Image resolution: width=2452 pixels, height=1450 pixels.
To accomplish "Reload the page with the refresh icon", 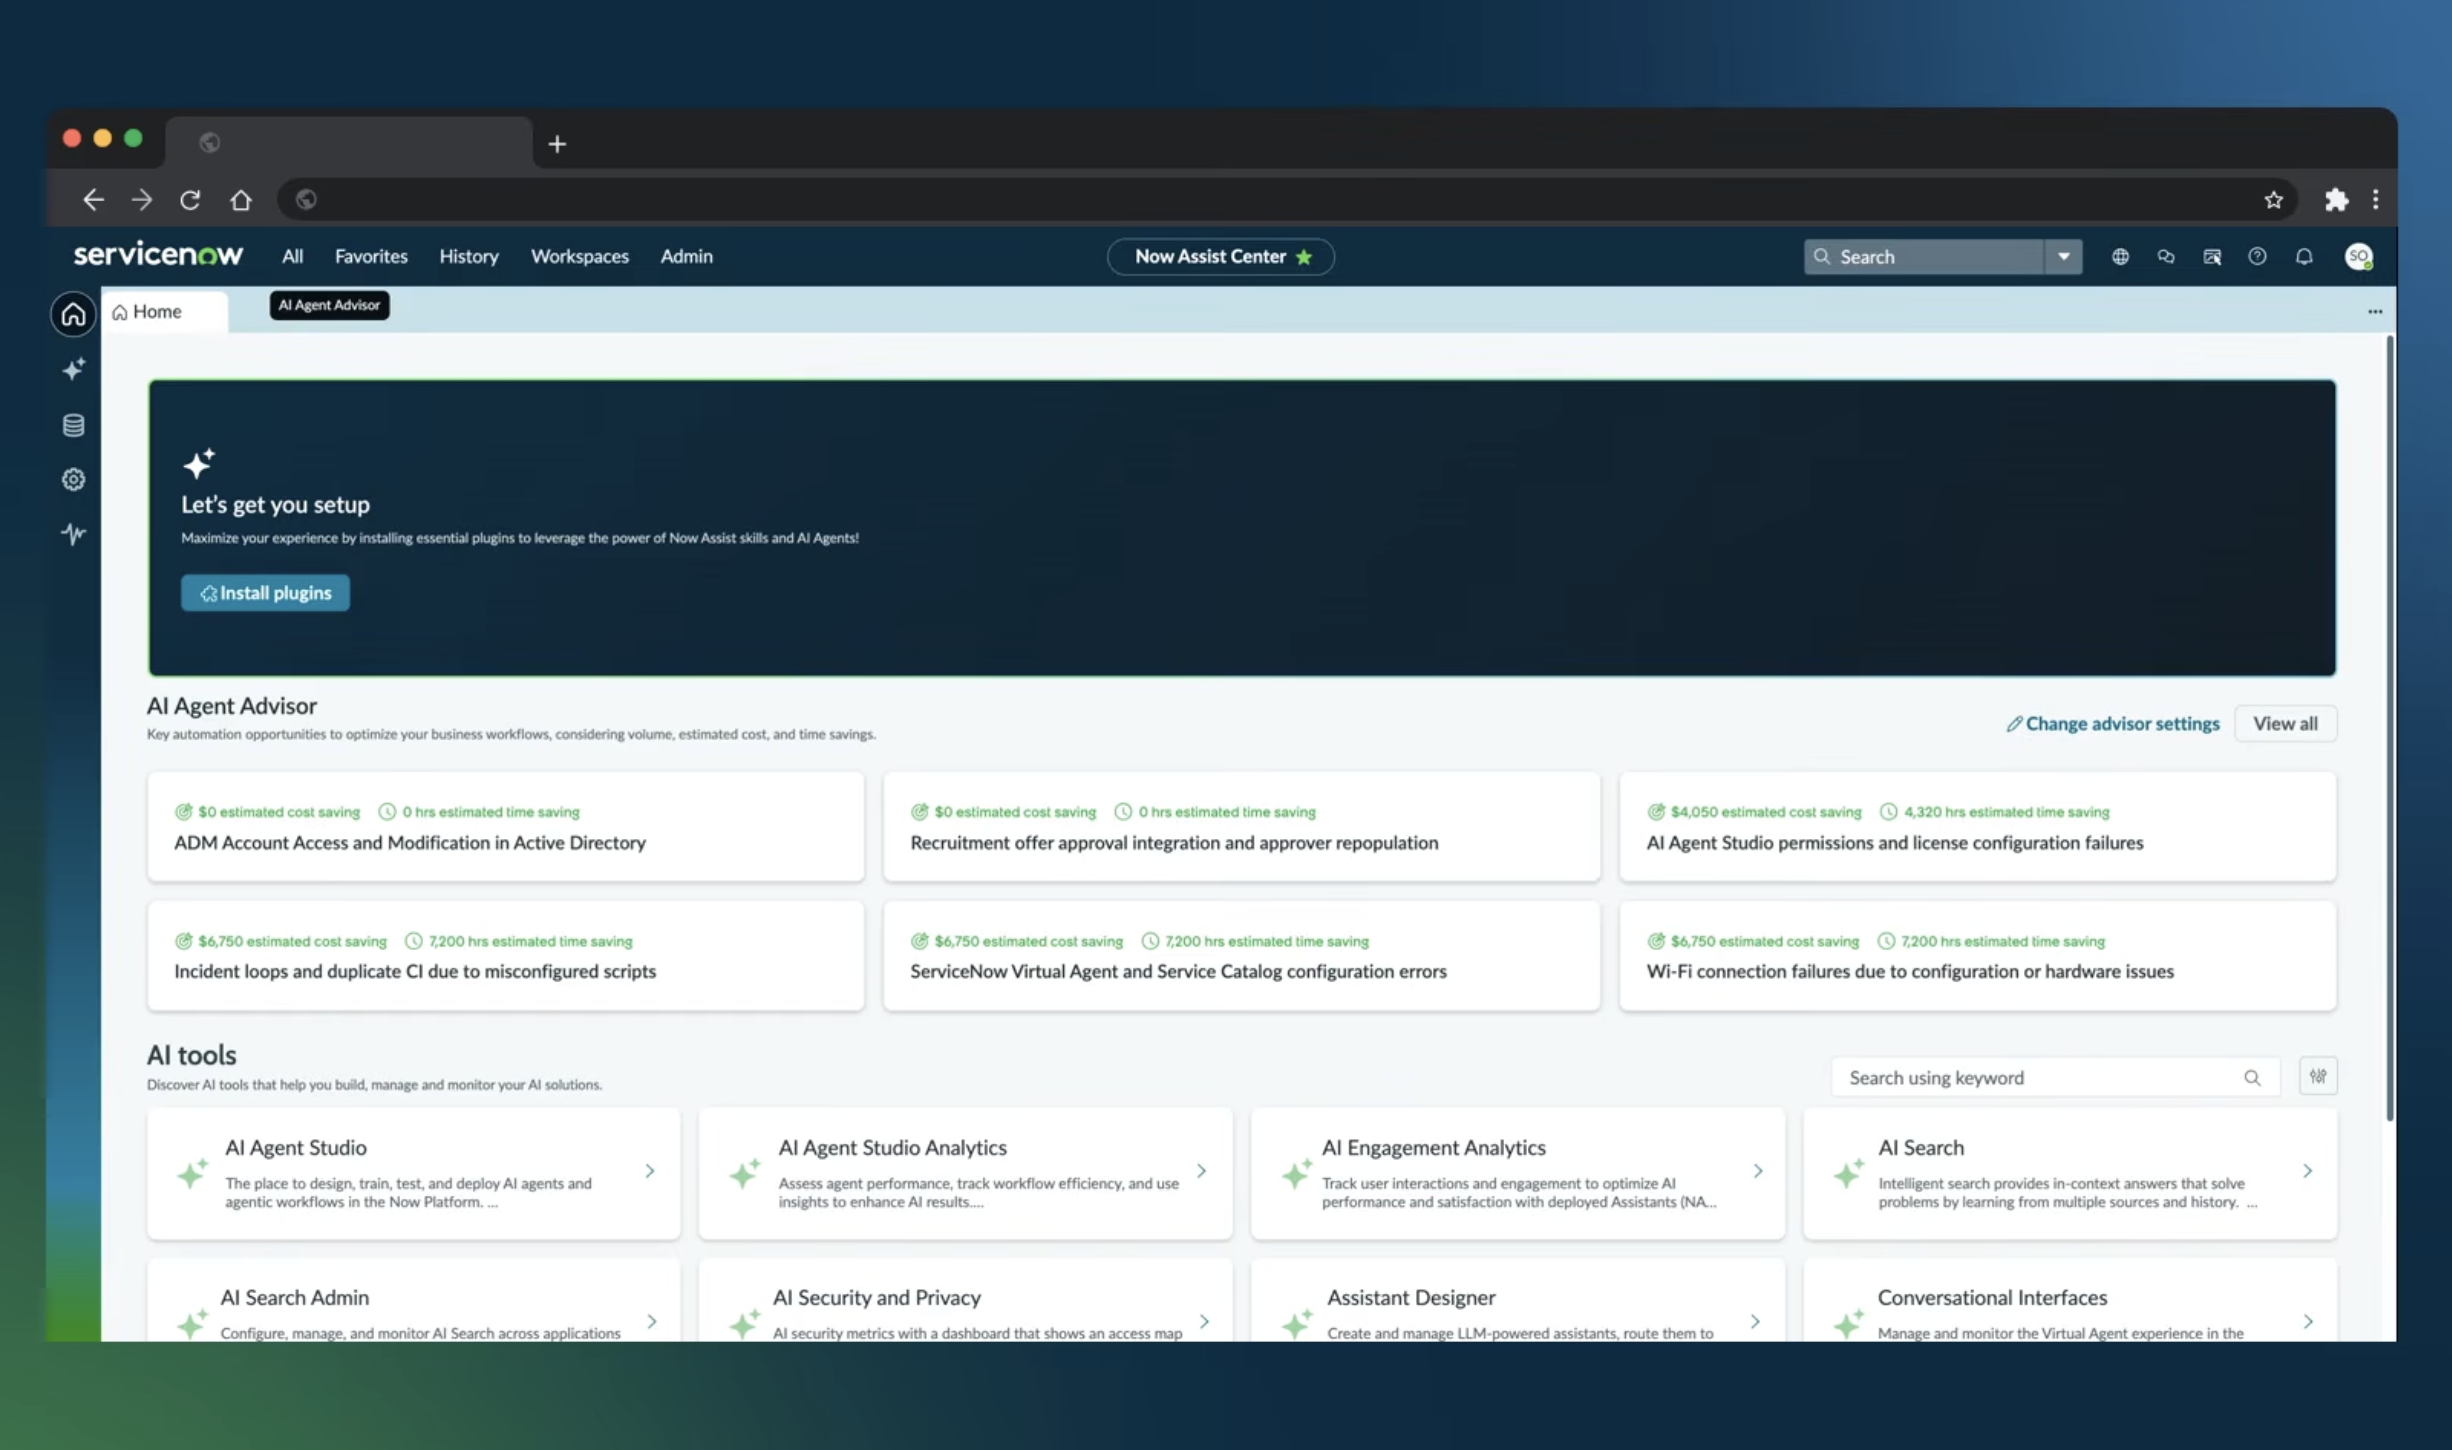I will [x=190, y=200].
